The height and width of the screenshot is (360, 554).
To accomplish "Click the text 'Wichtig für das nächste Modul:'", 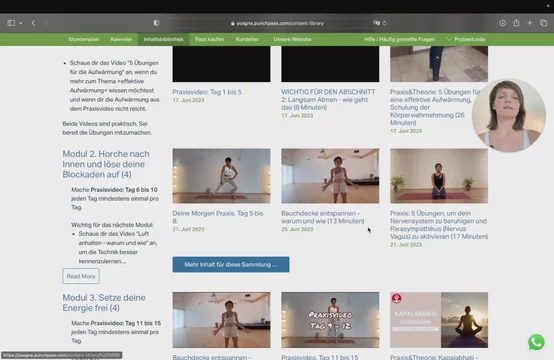I will pos(112,225).
